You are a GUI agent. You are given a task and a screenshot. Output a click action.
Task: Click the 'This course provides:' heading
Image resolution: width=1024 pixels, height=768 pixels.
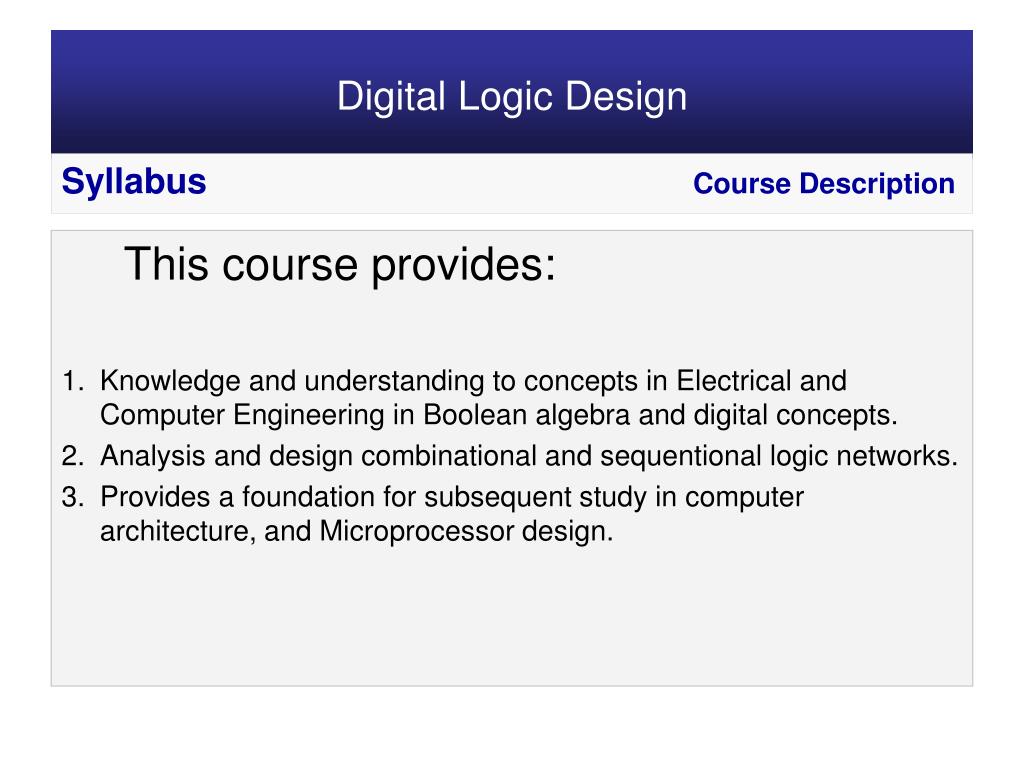[x=340, y=264]
